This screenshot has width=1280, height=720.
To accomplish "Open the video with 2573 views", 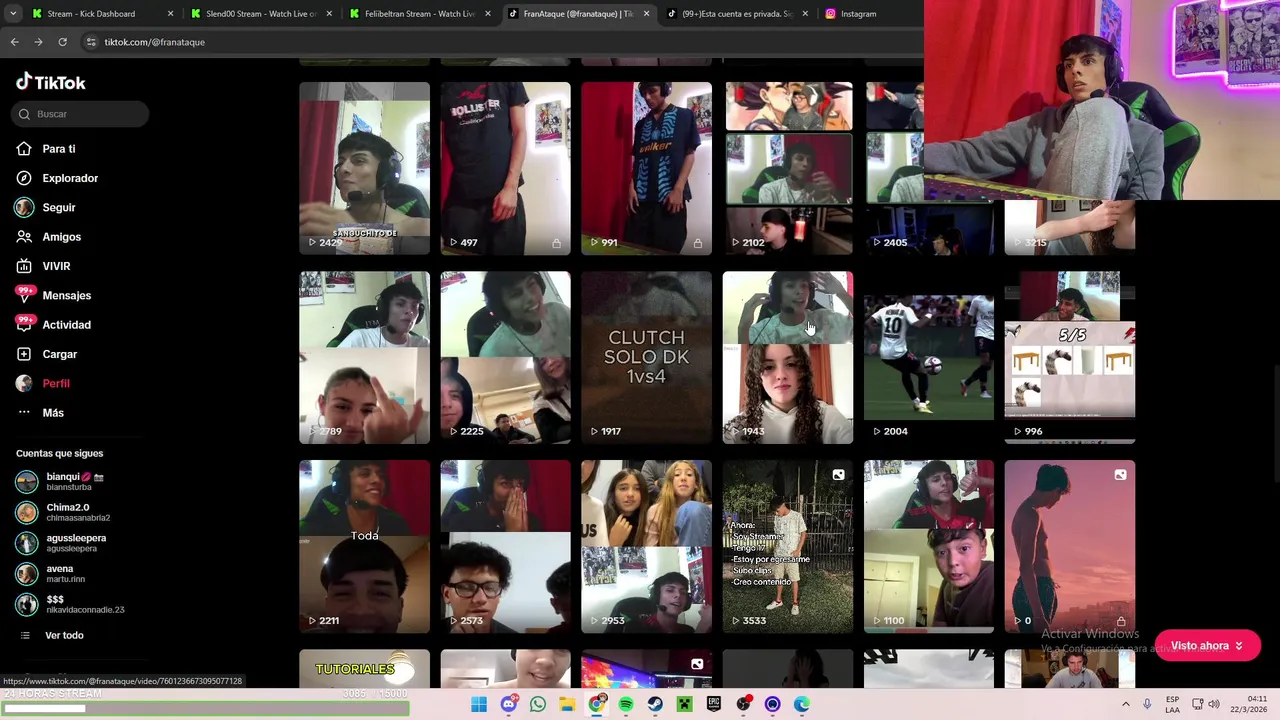I will click(x=505, y=546).
